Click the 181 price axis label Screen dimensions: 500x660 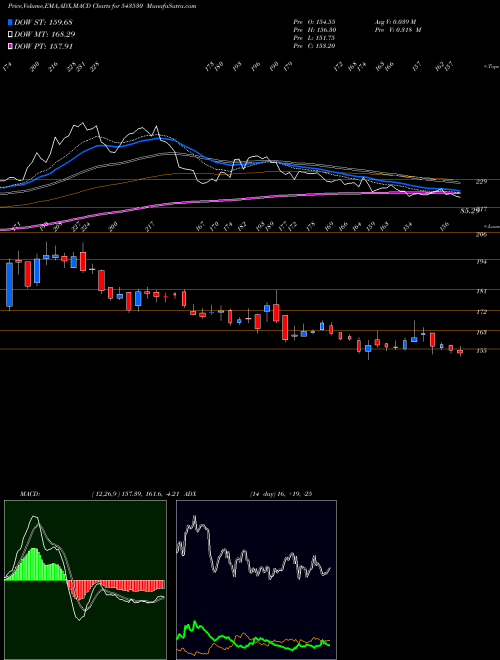click(x=481, y=291)
